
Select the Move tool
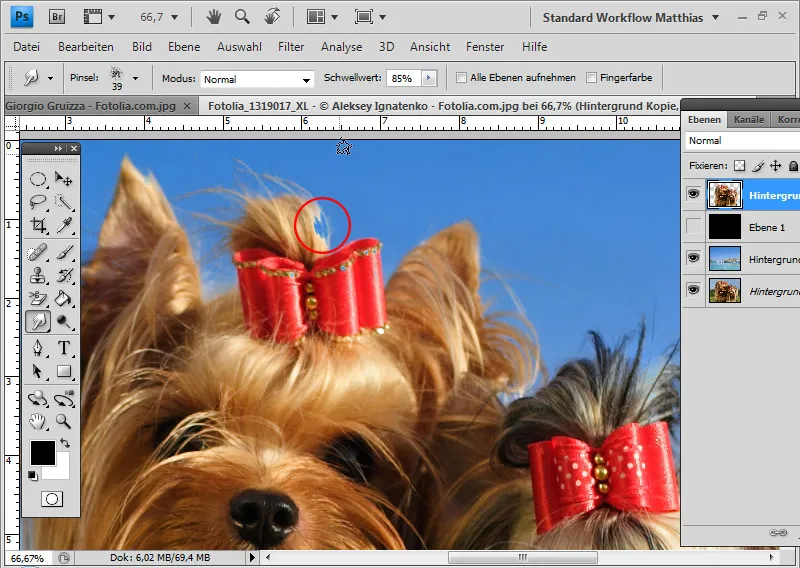64,179
